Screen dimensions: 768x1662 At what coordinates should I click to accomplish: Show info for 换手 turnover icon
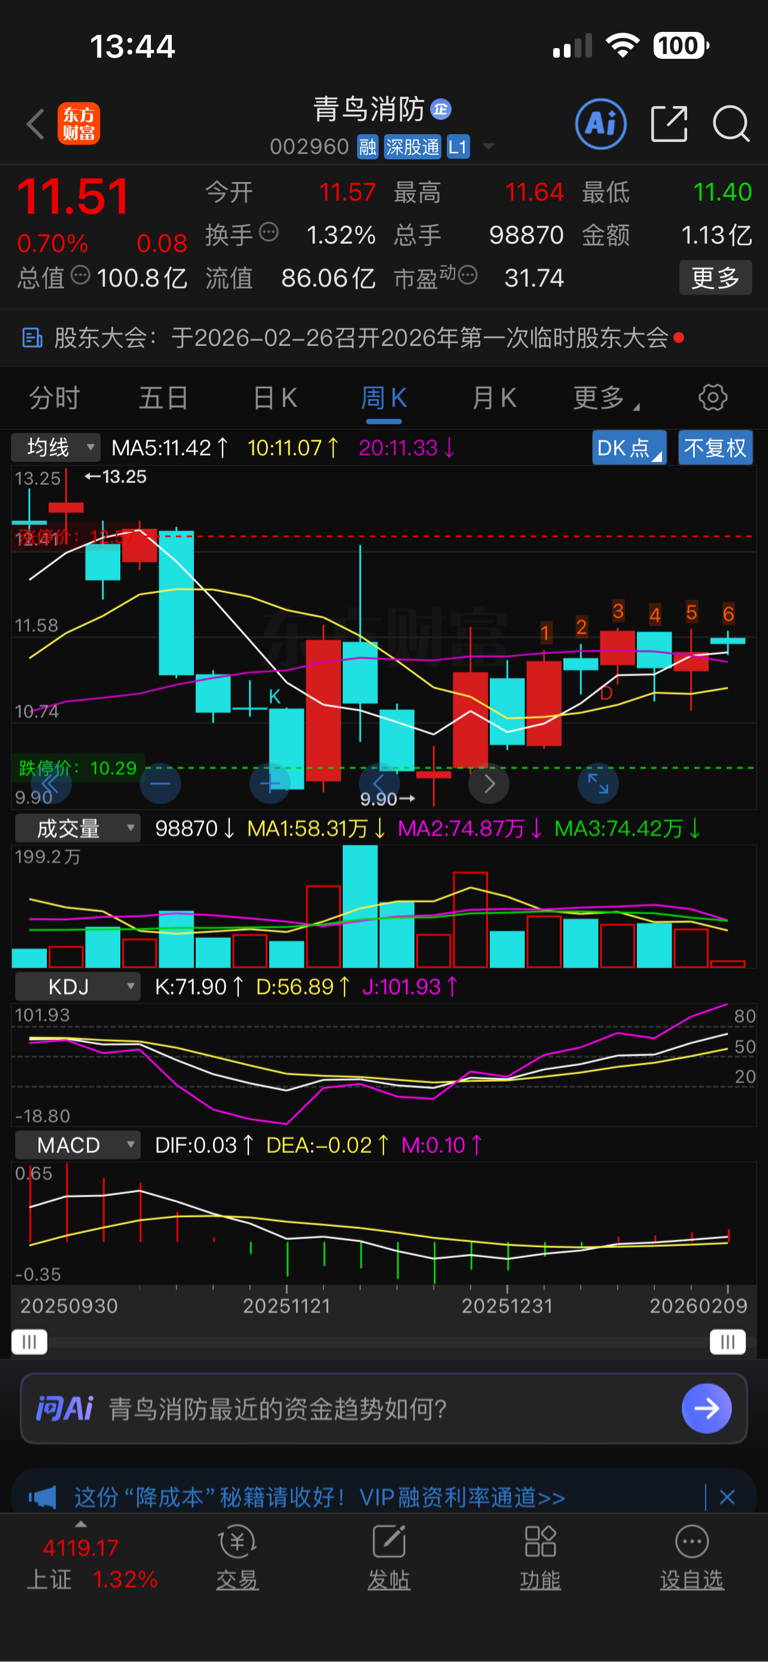tap(269, 232)
